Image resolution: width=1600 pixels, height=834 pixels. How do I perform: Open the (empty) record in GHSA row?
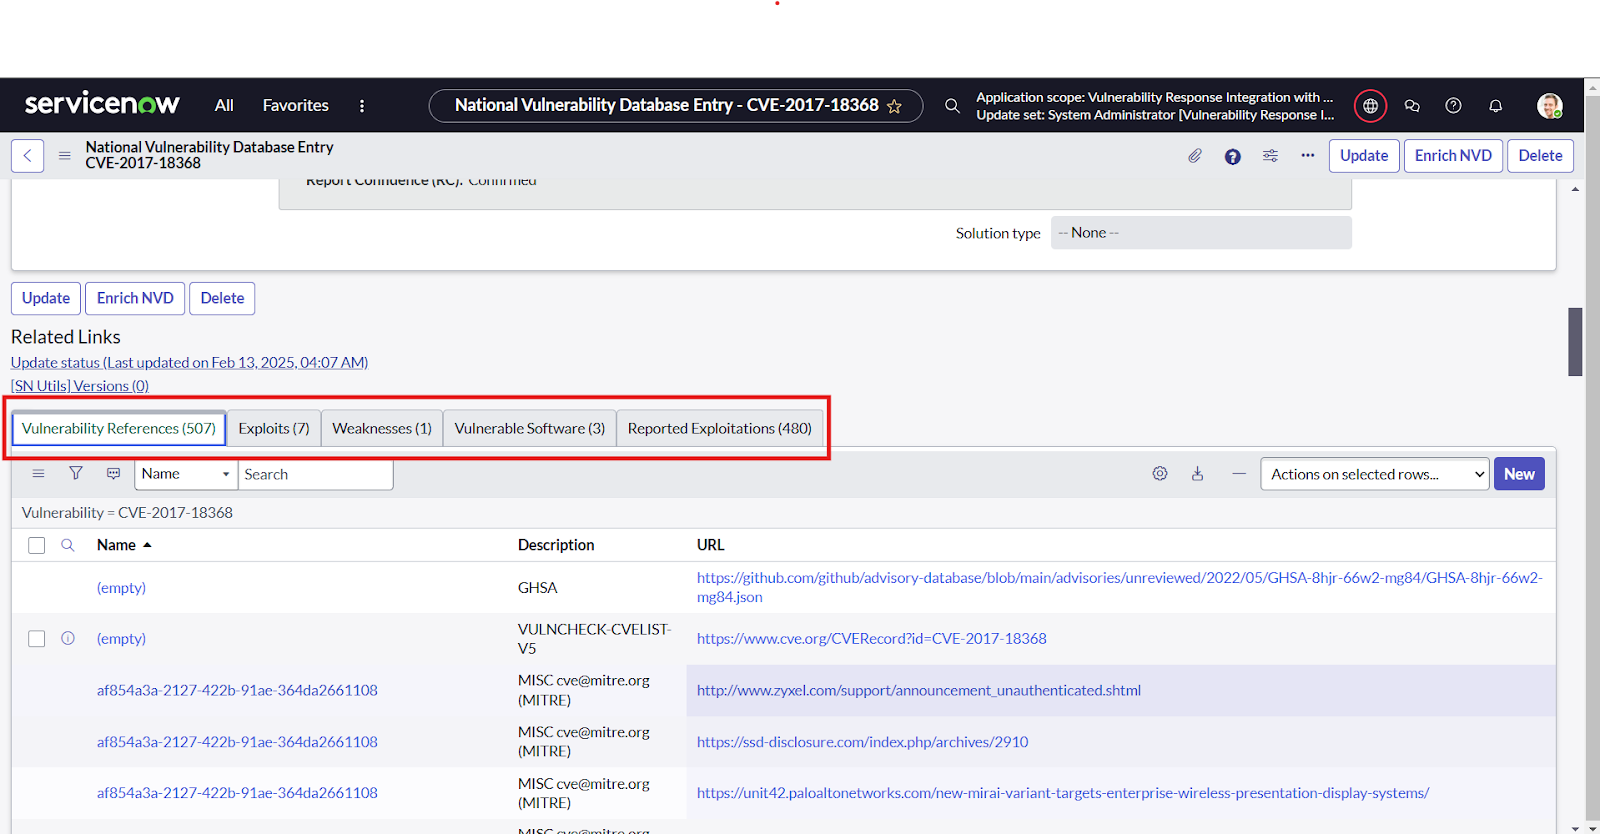coord(121,588)
